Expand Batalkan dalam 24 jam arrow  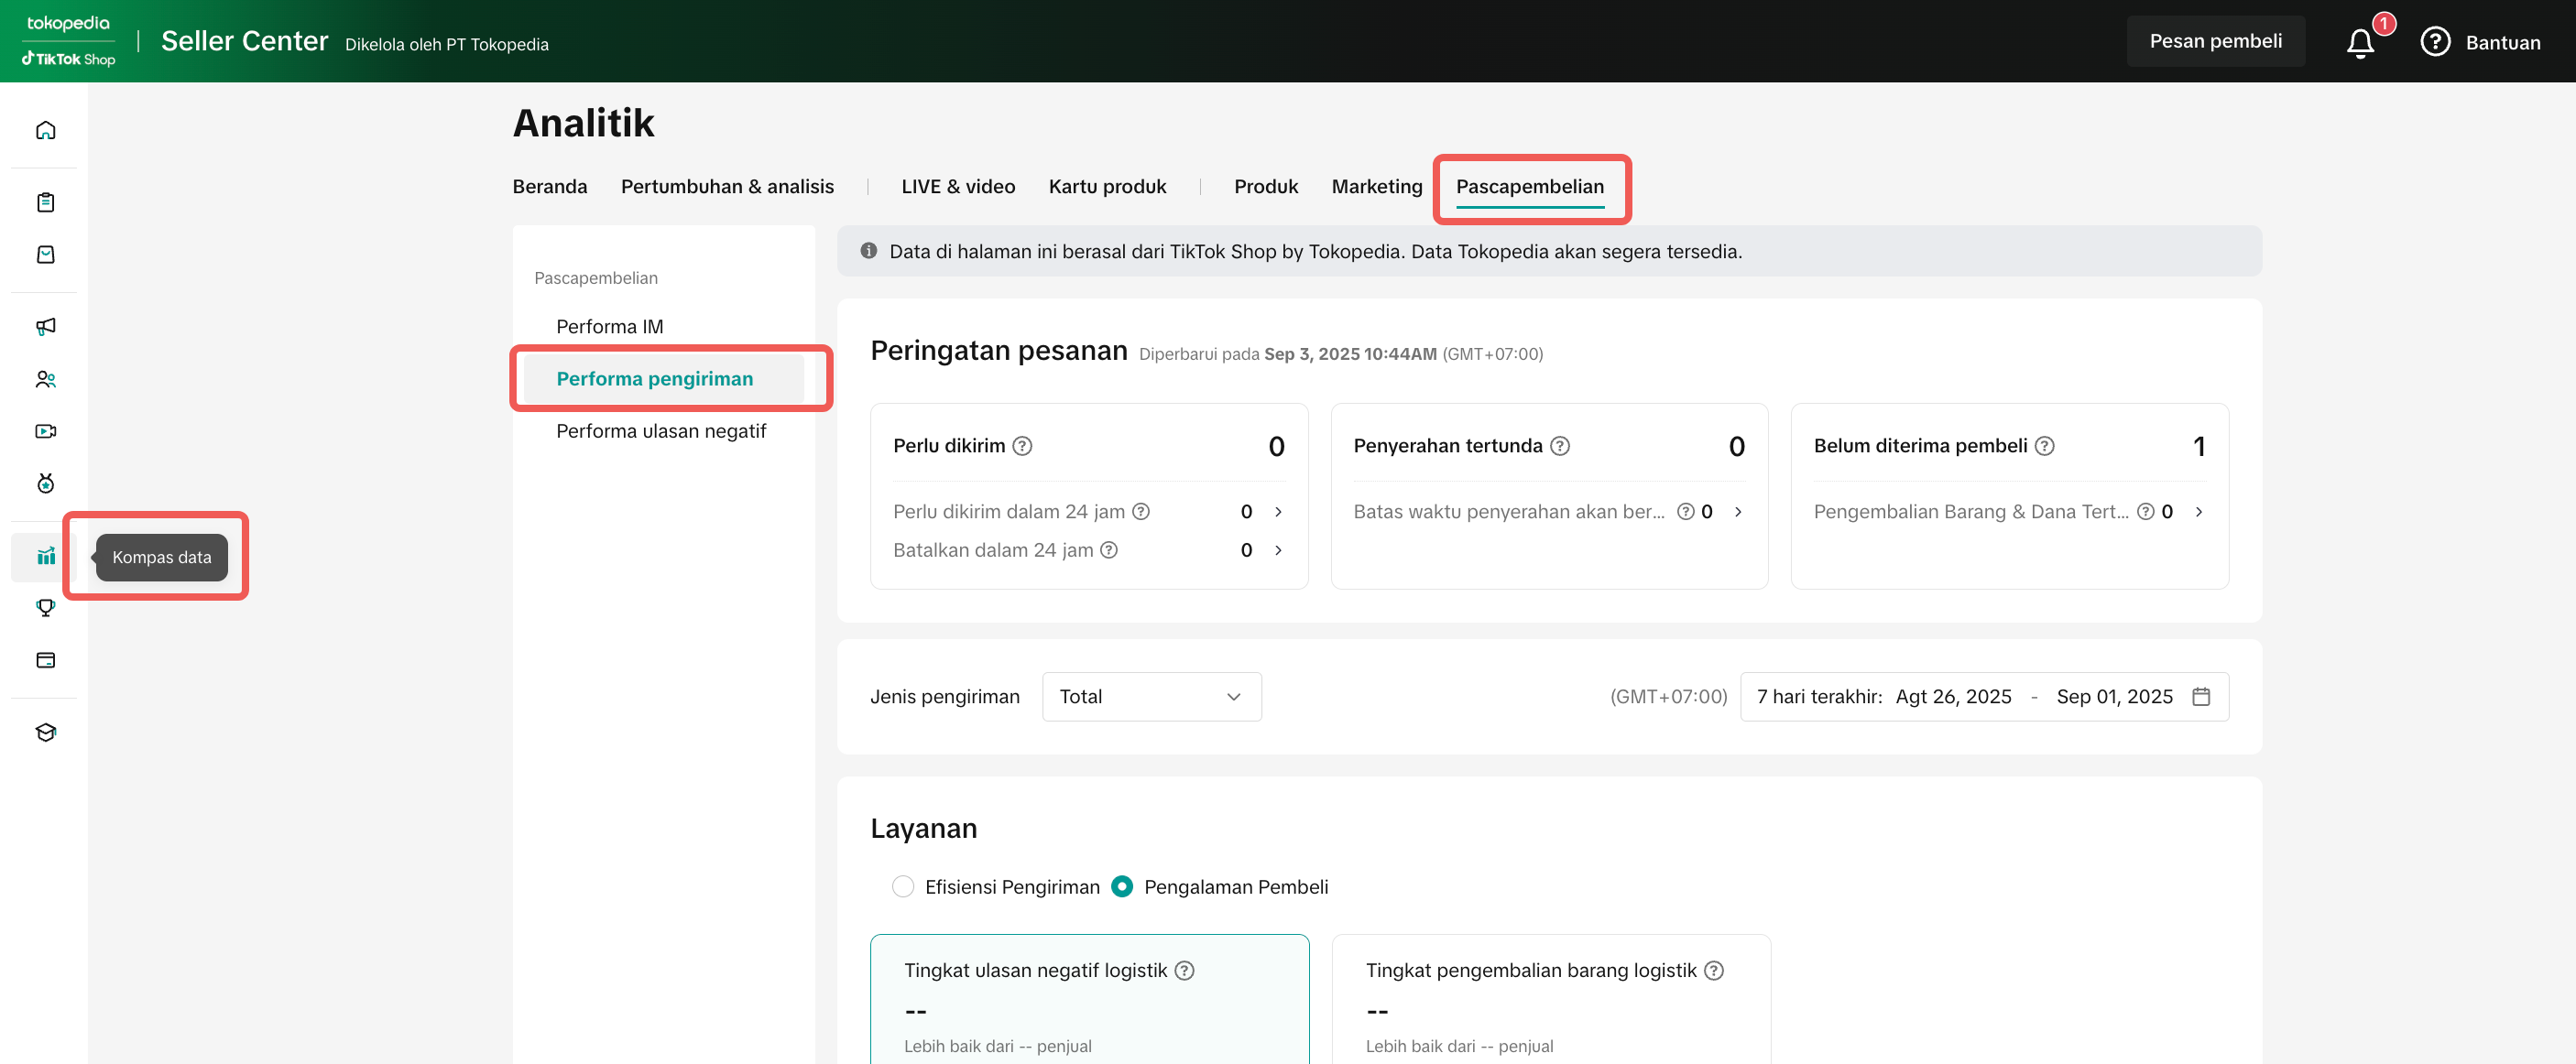point(1278,550)
